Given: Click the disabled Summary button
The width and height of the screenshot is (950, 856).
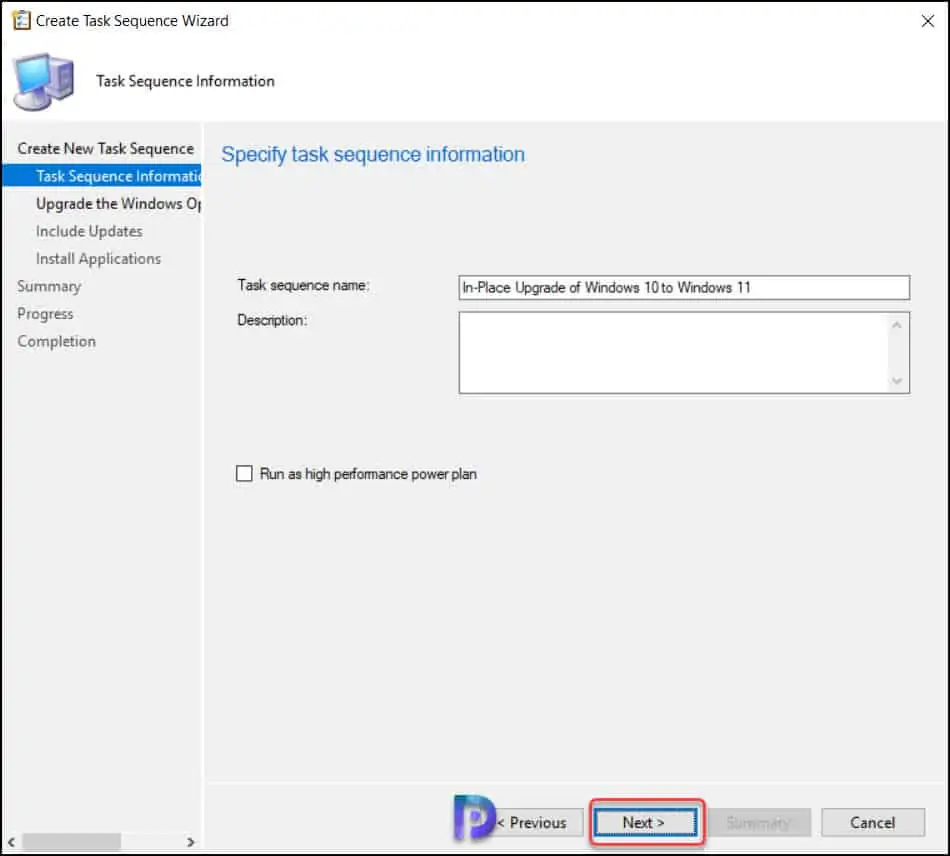Looking at the screenshot, I should [x=759, y=823].
